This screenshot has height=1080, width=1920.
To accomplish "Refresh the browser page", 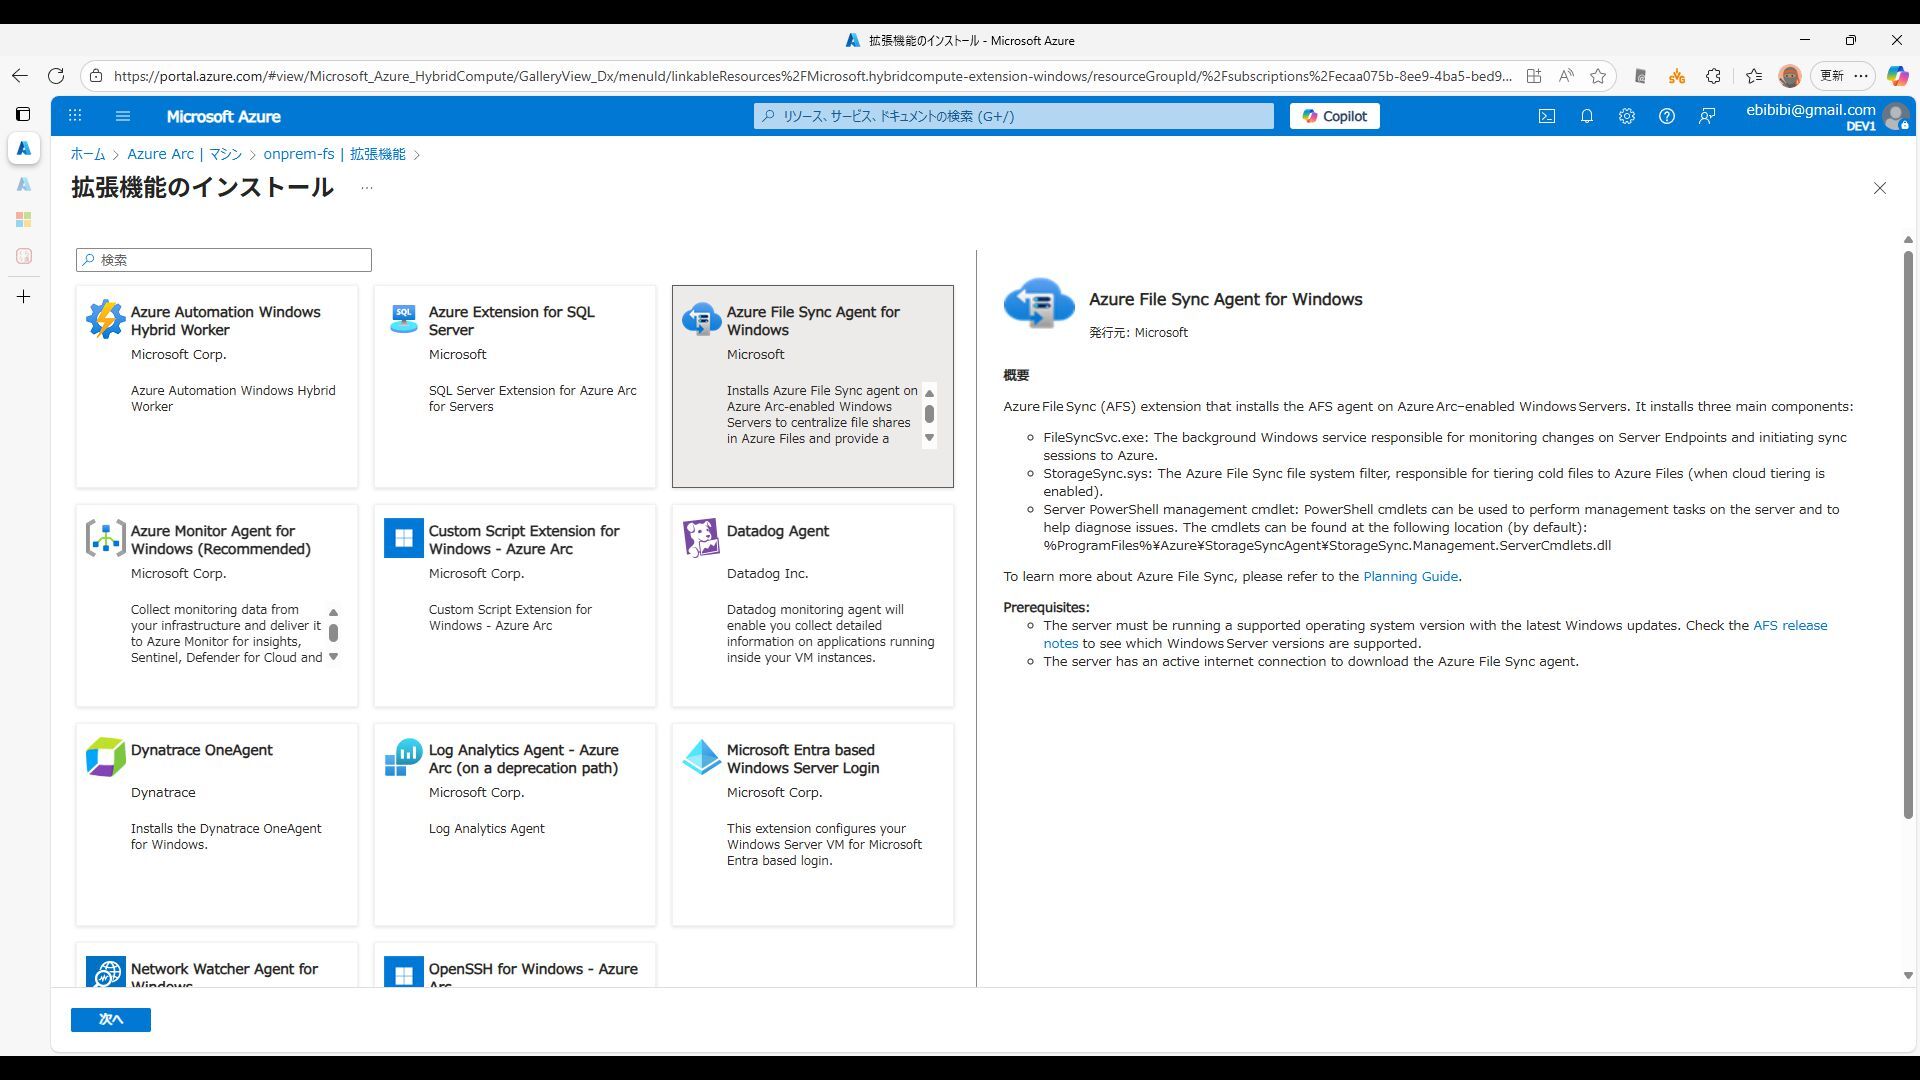I will point(56,76).
